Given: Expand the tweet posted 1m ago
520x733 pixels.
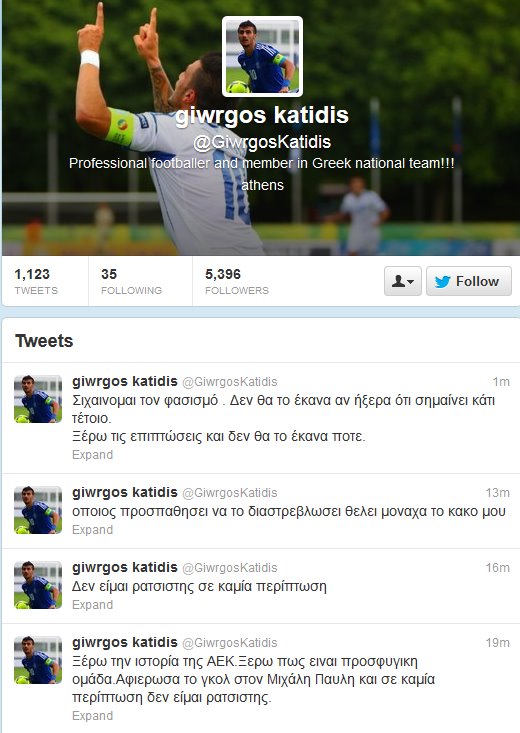Looking at the screenshot, I should tap(92, 455).
